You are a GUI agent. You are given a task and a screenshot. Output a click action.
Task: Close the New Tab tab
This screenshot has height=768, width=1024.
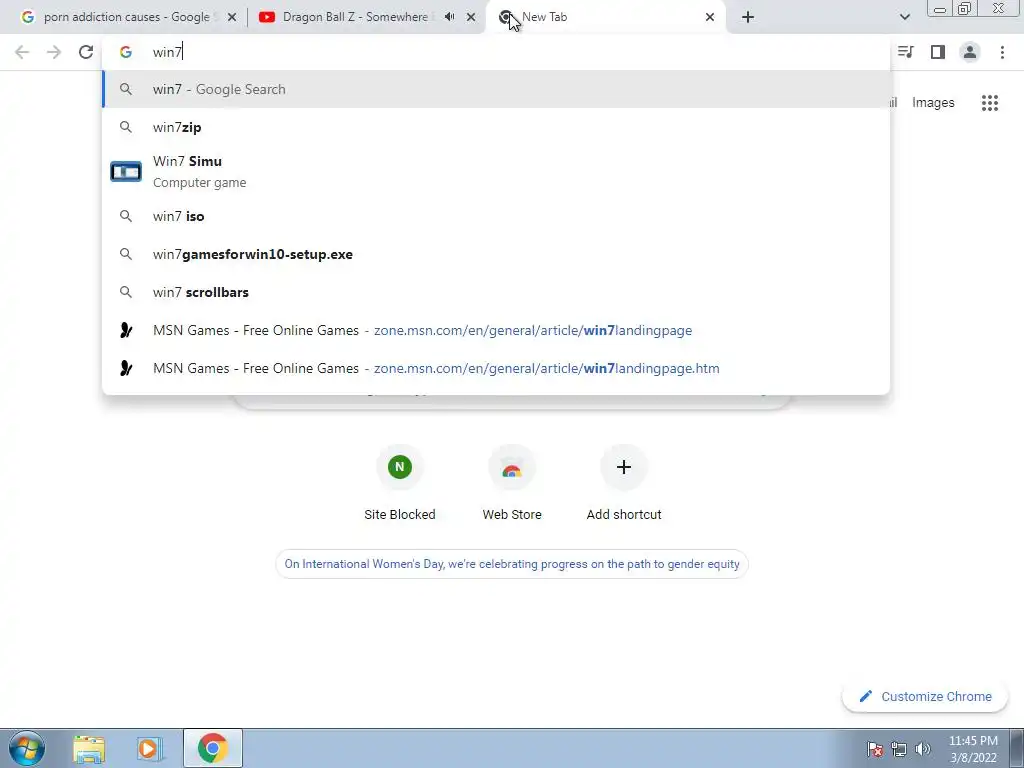(x=710, y=17)
